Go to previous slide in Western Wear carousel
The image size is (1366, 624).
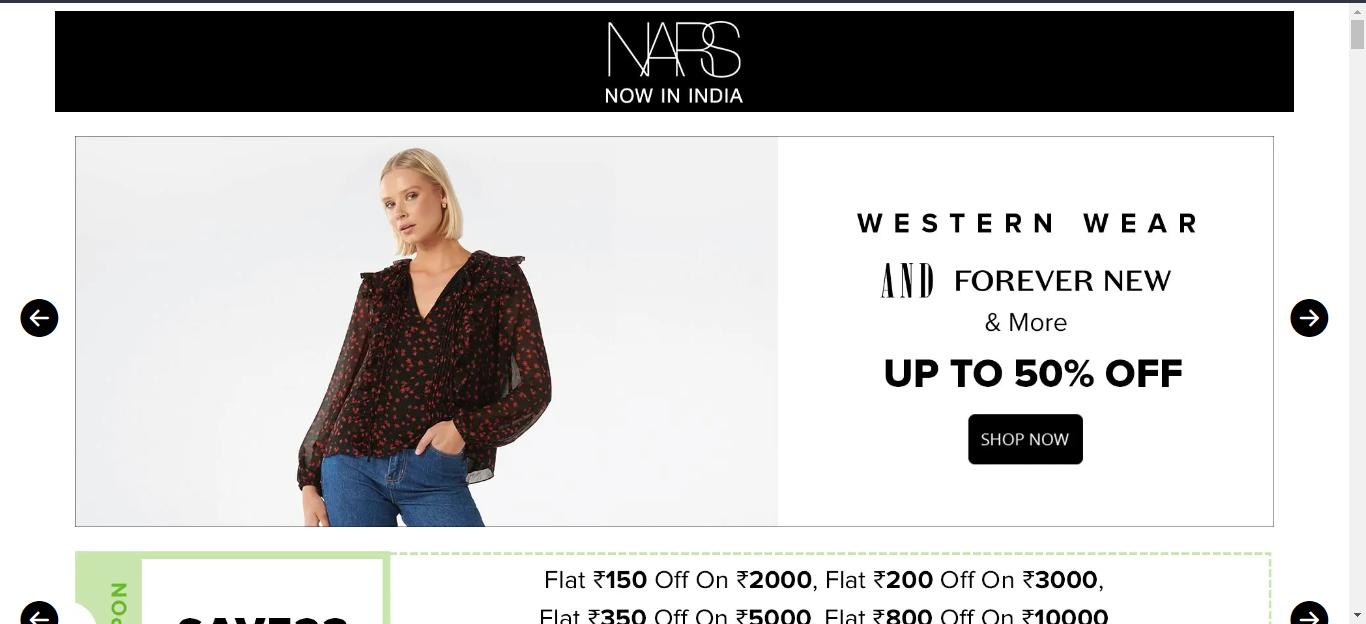pyautogui.click(x=39, y=318)
